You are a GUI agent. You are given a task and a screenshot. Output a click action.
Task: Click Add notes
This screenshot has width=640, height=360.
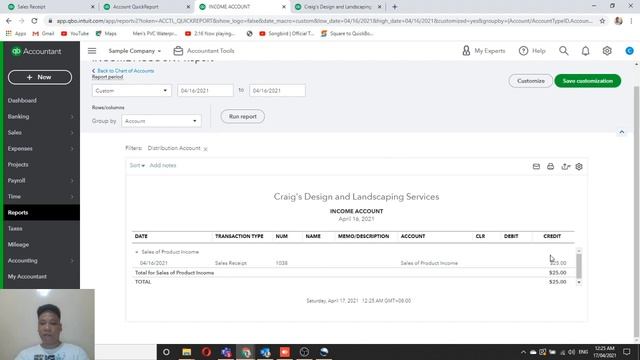coord(163,165)
